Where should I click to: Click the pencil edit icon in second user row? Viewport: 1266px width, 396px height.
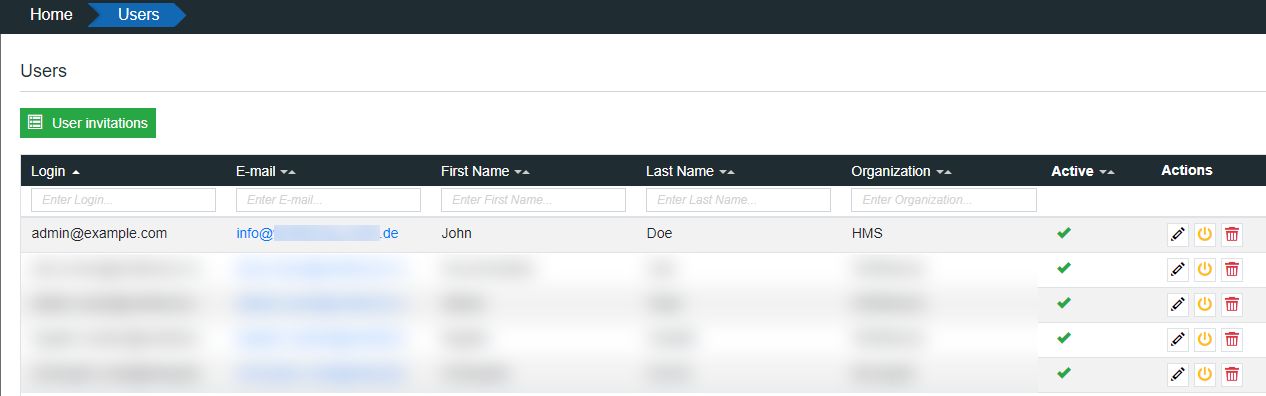pos(1178,269)
